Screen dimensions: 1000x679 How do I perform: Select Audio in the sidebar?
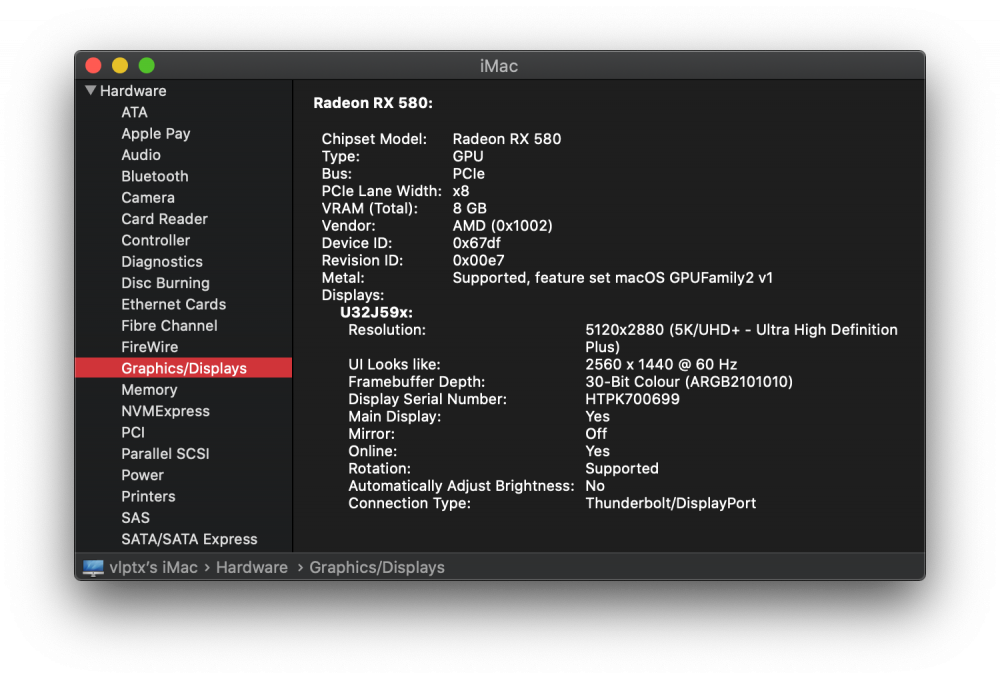[x=141, y=155]
